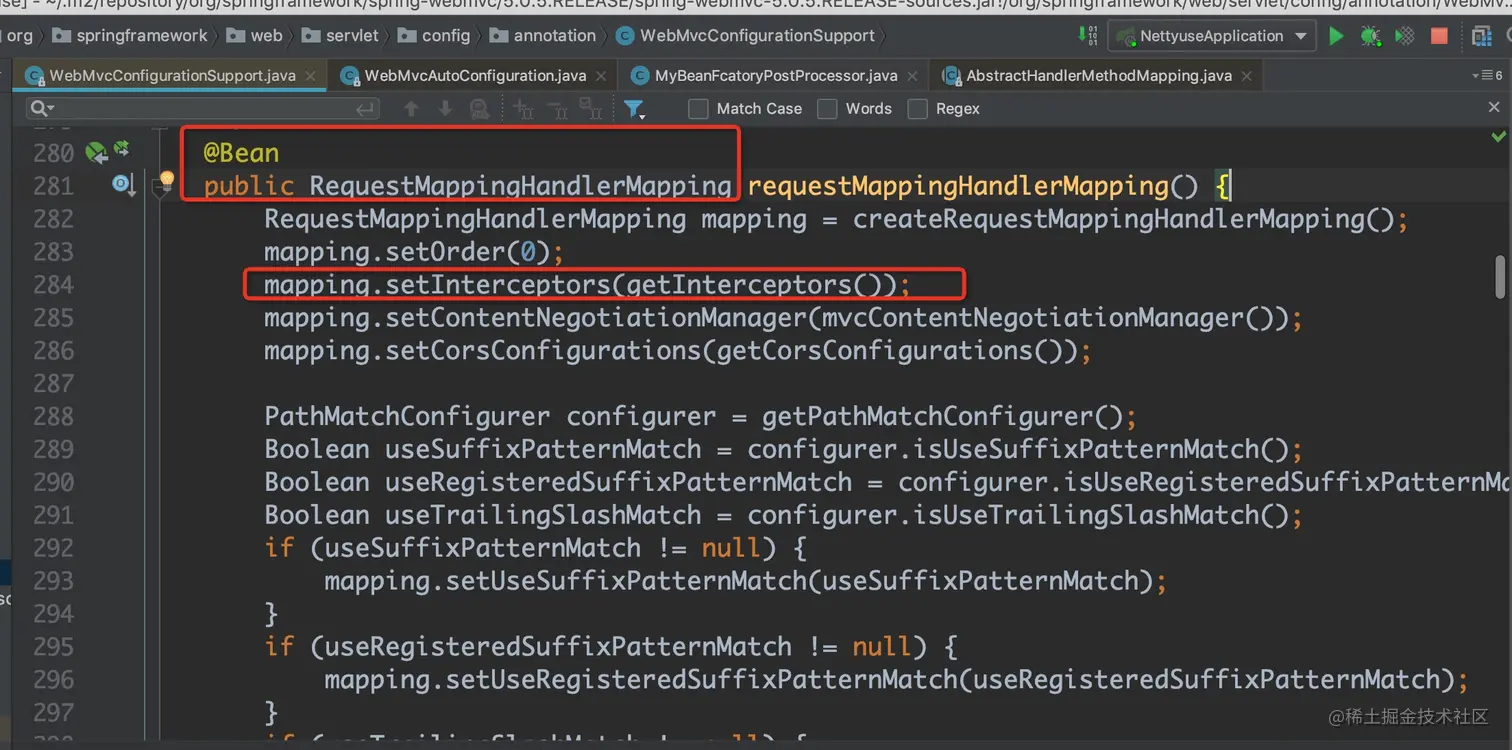Viewport: 1512px width, 750px height.
Task: Stop the running application (red square)
Action: pos(1439,36)
